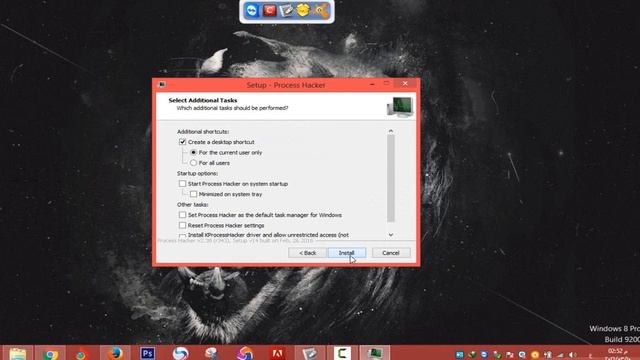
Task: Open TeamViewer from the top dock
Action: (x=252, y=11)
